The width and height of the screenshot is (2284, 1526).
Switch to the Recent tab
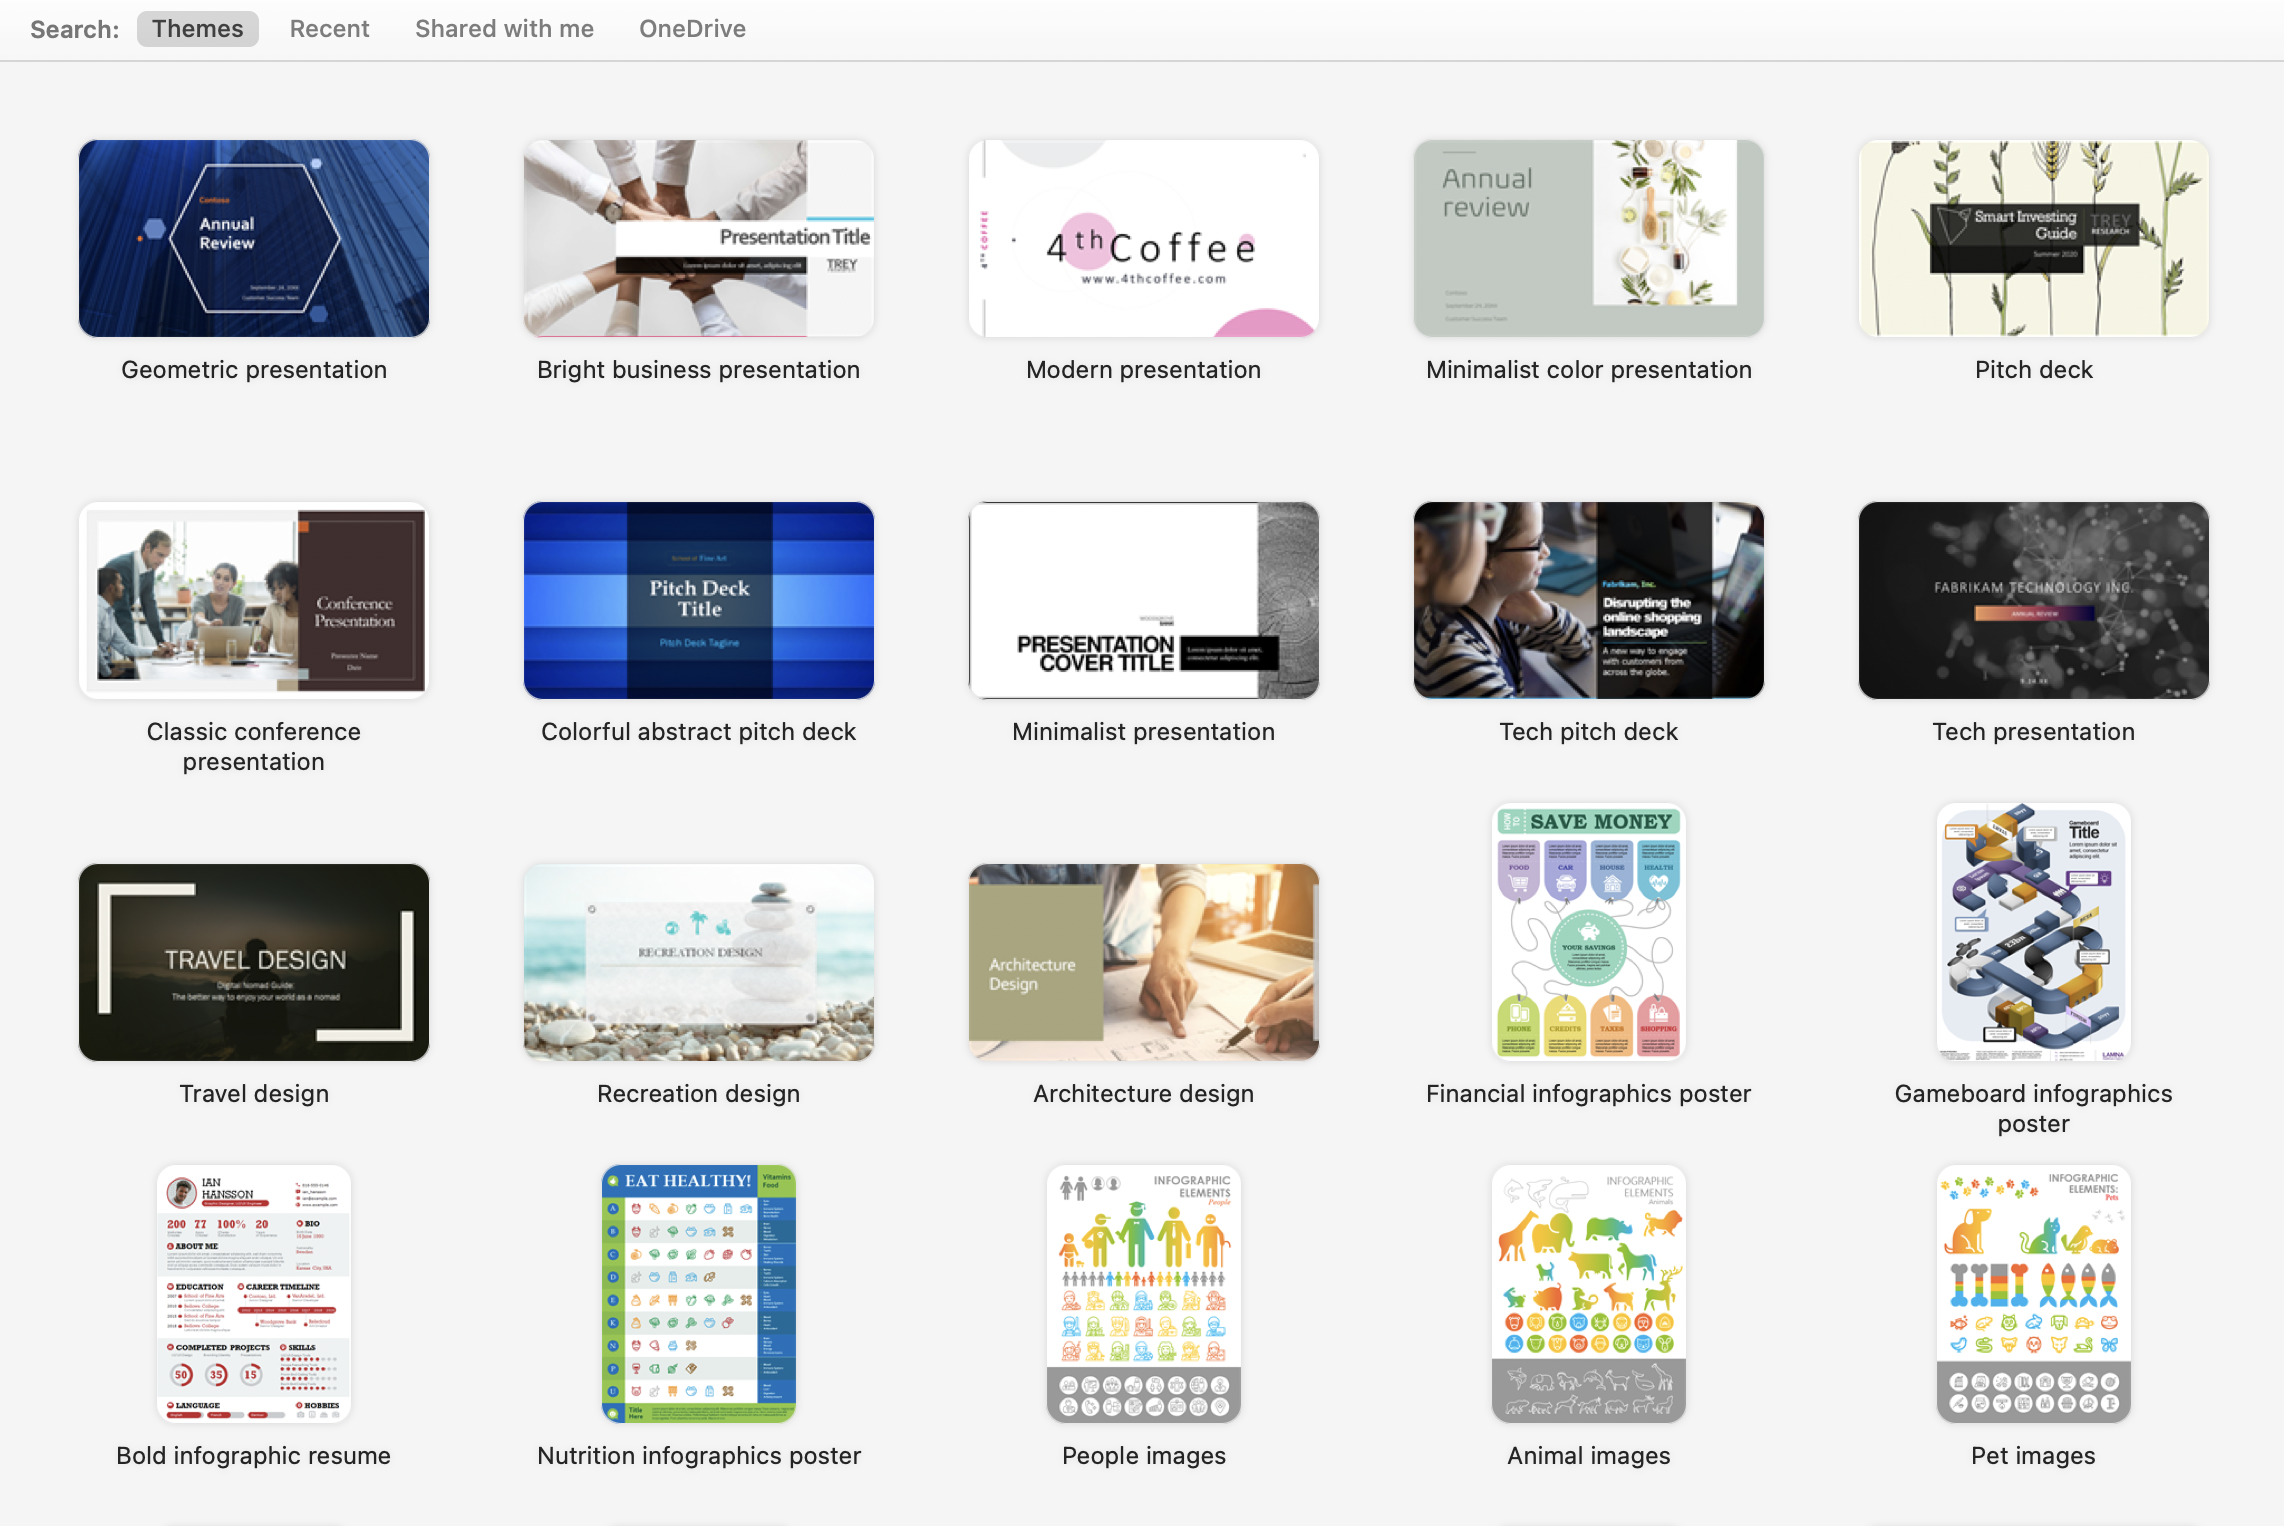[x=329, y=26]
